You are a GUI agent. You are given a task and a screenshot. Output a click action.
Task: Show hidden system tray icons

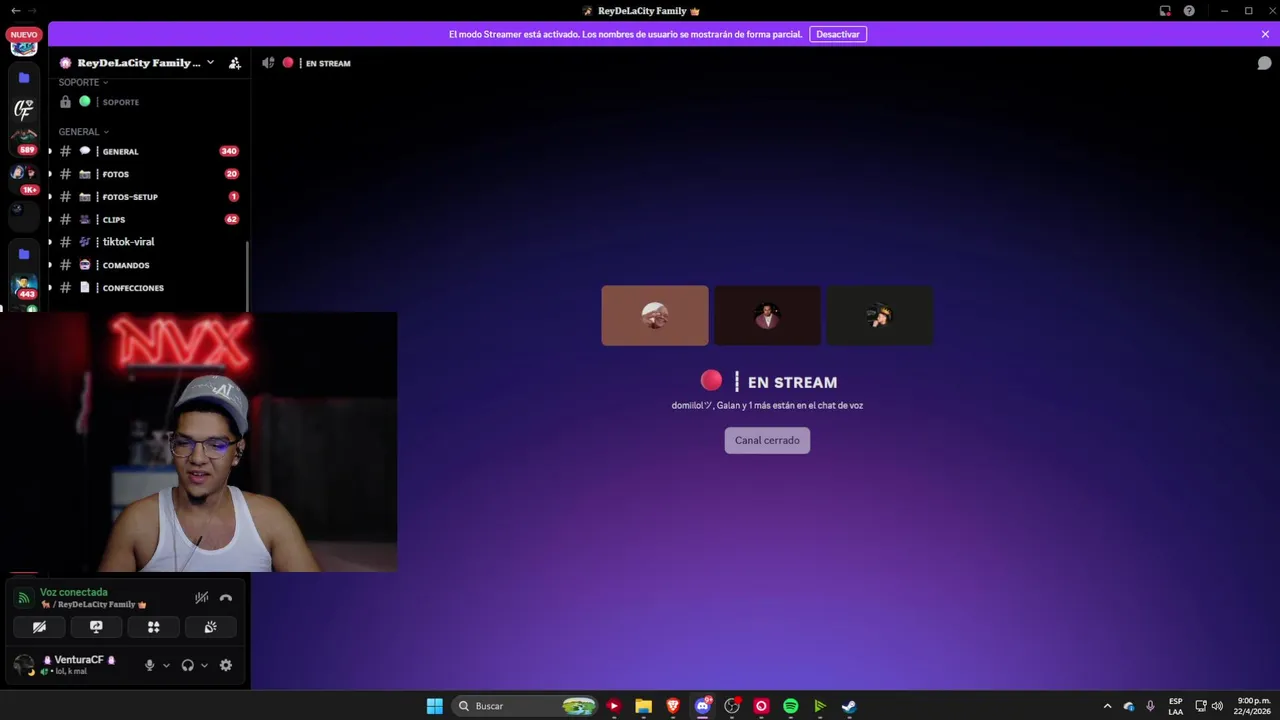point(1107,706)
